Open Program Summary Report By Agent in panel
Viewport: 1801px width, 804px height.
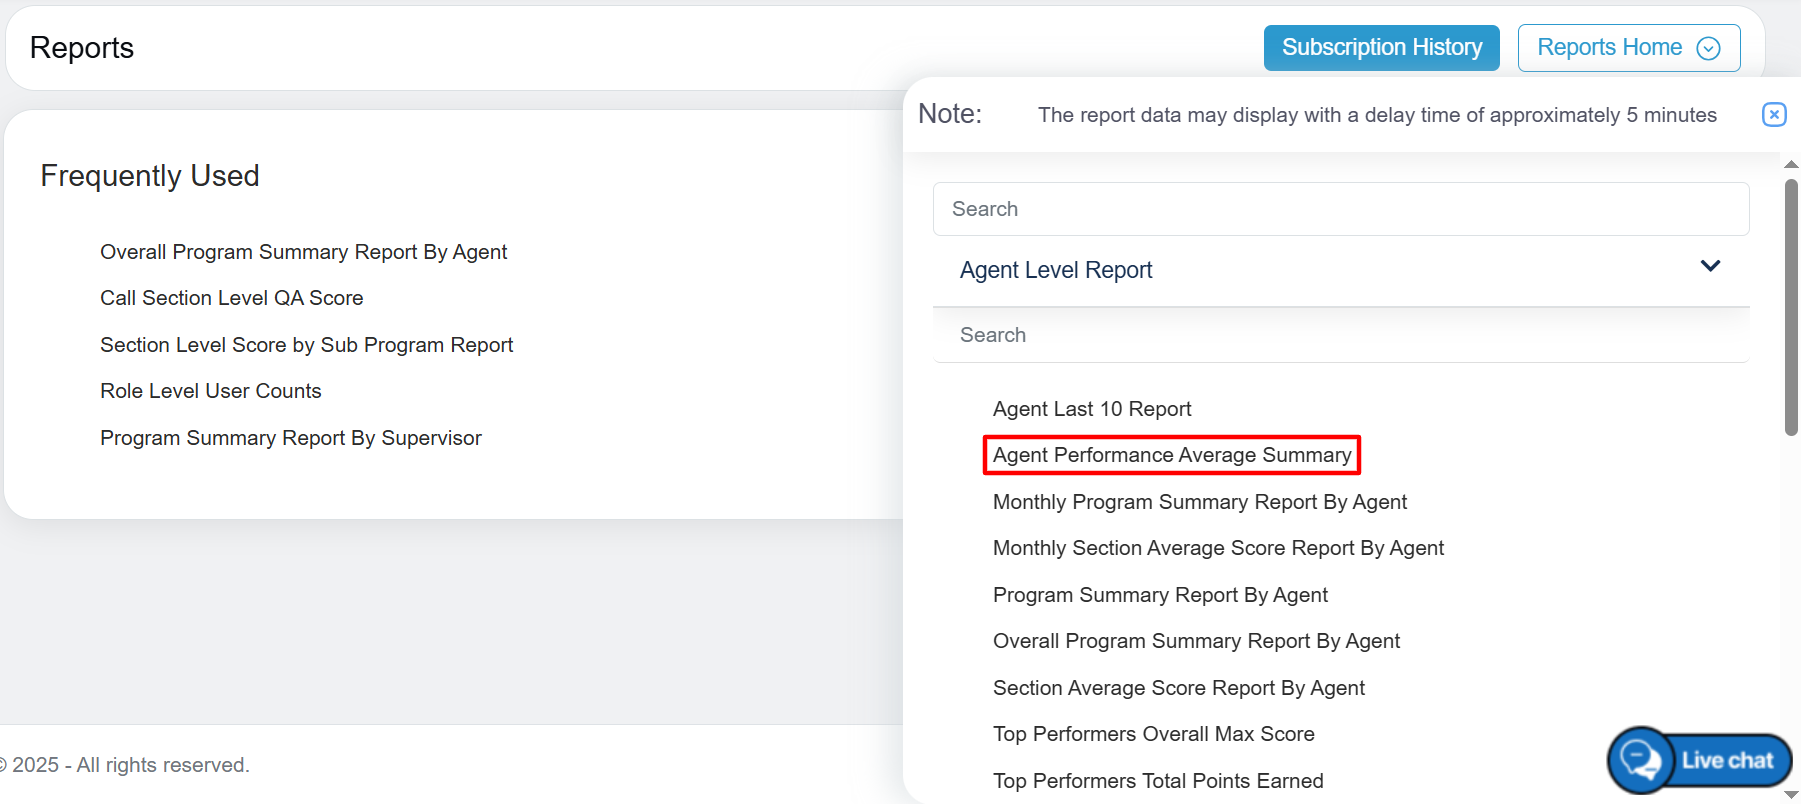[x=1160, y=595]
